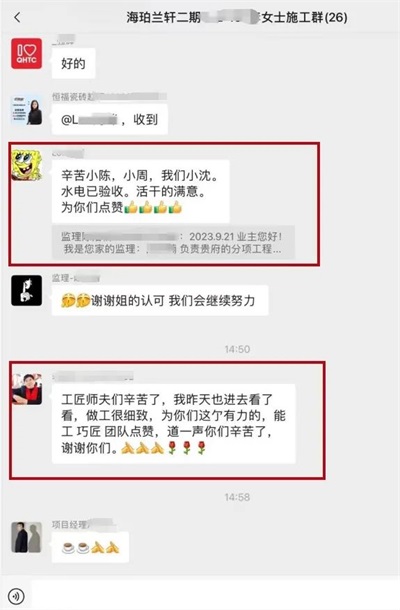Select the '工匠师夫们辛苦了' message bubble

click(x=174, y=424)
